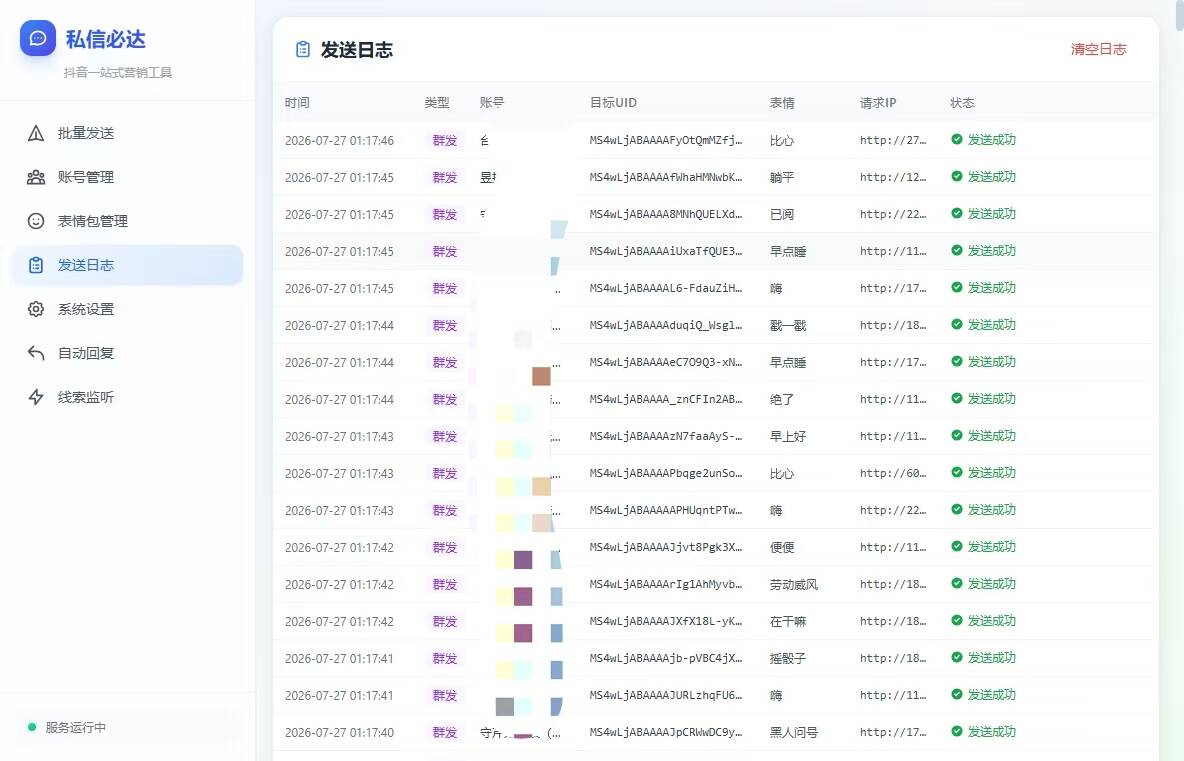The width and height of the screenshot is (1184, 761).
Task: Click the 目标UID column header
Action: coord(613,103)
